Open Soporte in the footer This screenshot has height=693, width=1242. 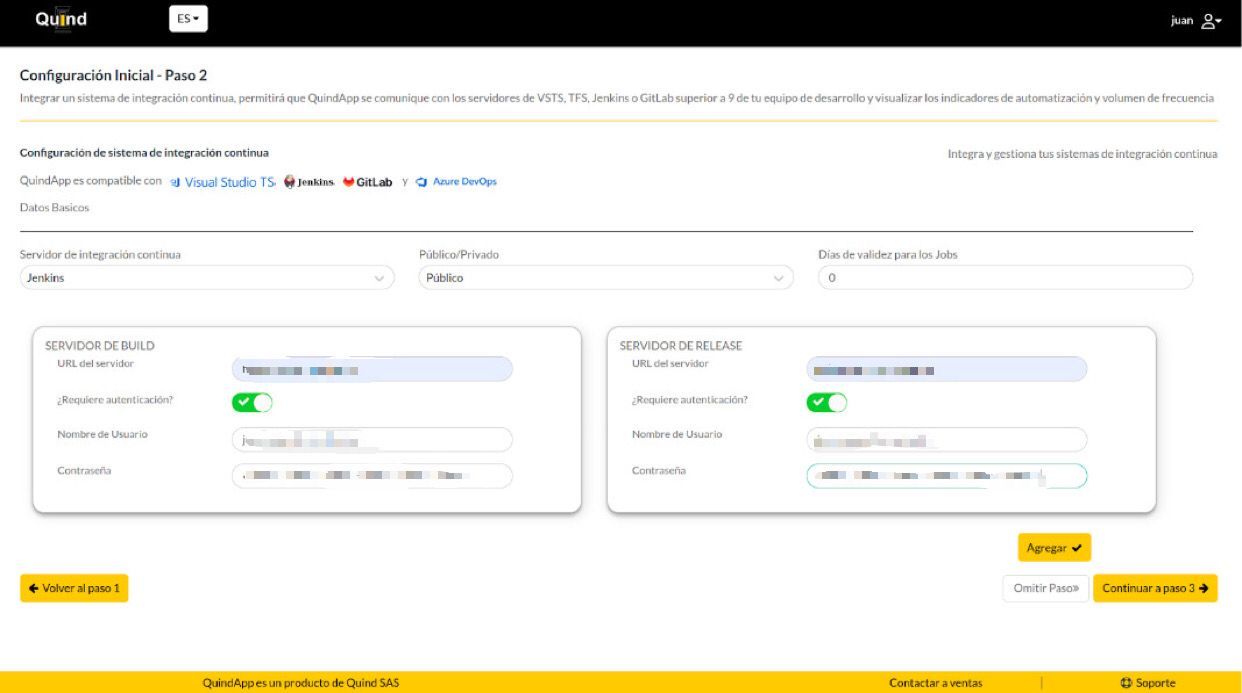(1148, 683)
